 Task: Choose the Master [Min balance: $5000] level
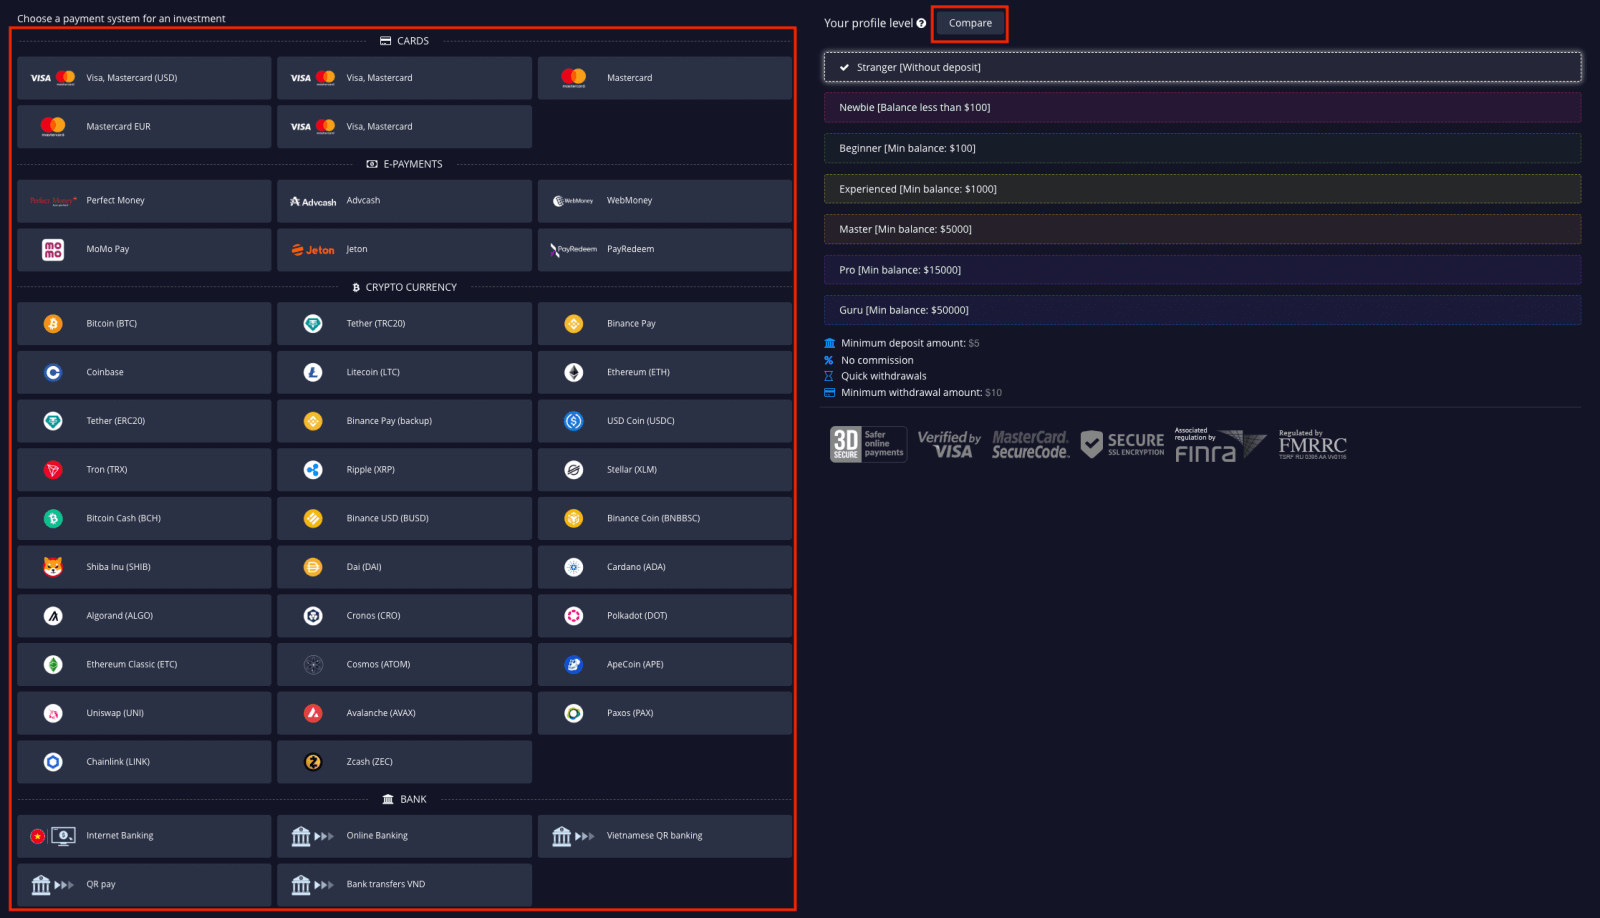click(x=1202, y=229)
